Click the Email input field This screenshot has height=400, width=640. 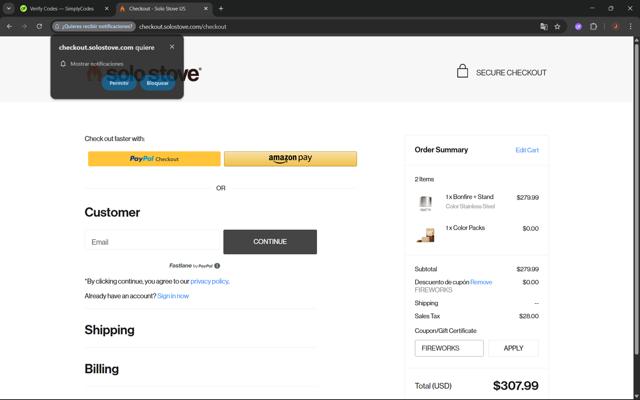[x=152, y=242]
